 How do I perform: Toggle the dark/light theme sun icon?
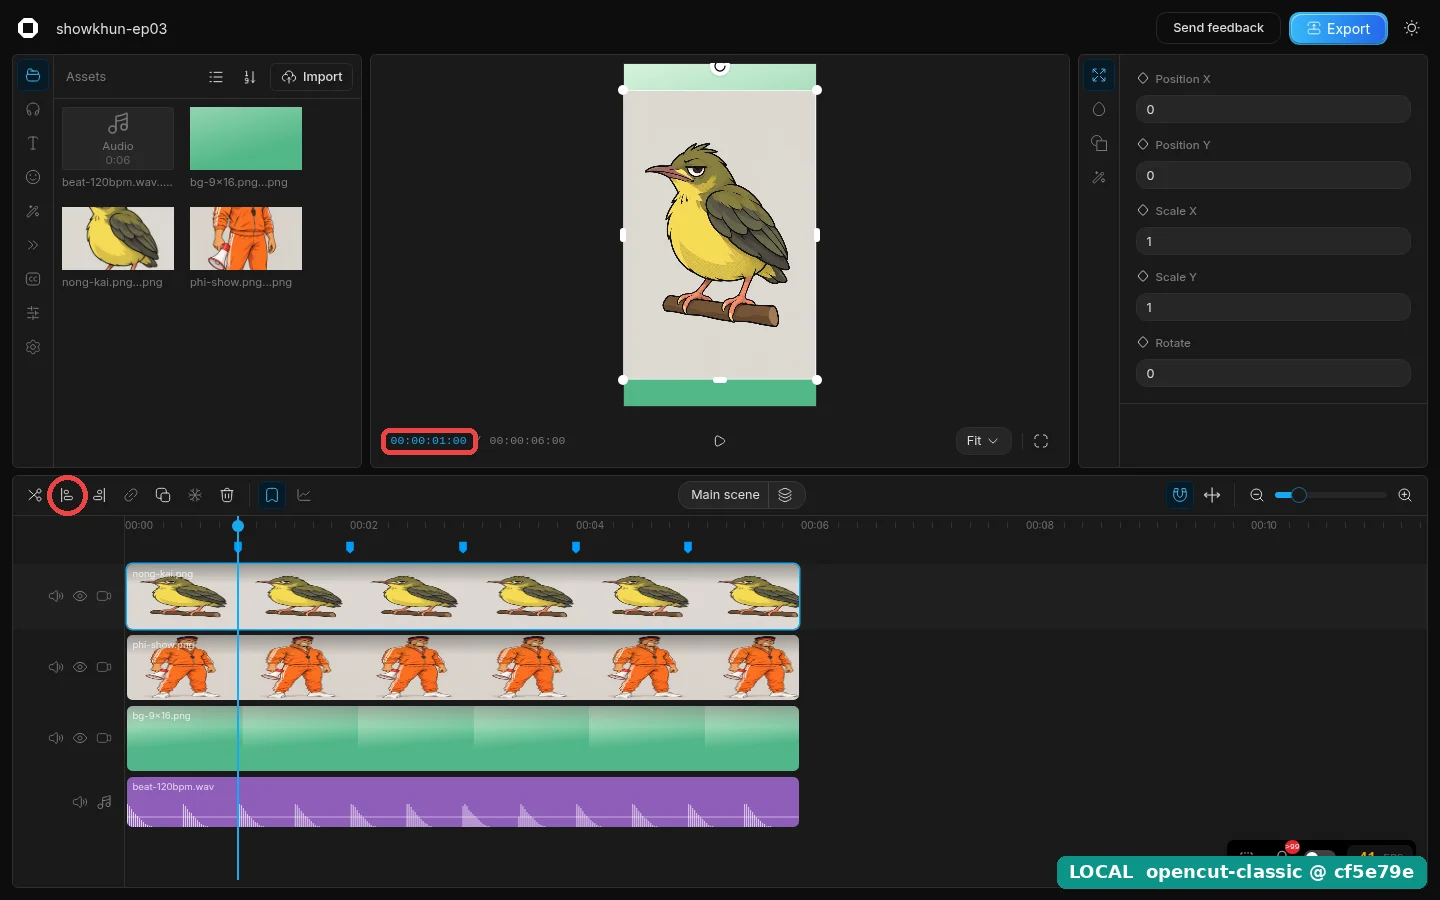point(1412,28)
